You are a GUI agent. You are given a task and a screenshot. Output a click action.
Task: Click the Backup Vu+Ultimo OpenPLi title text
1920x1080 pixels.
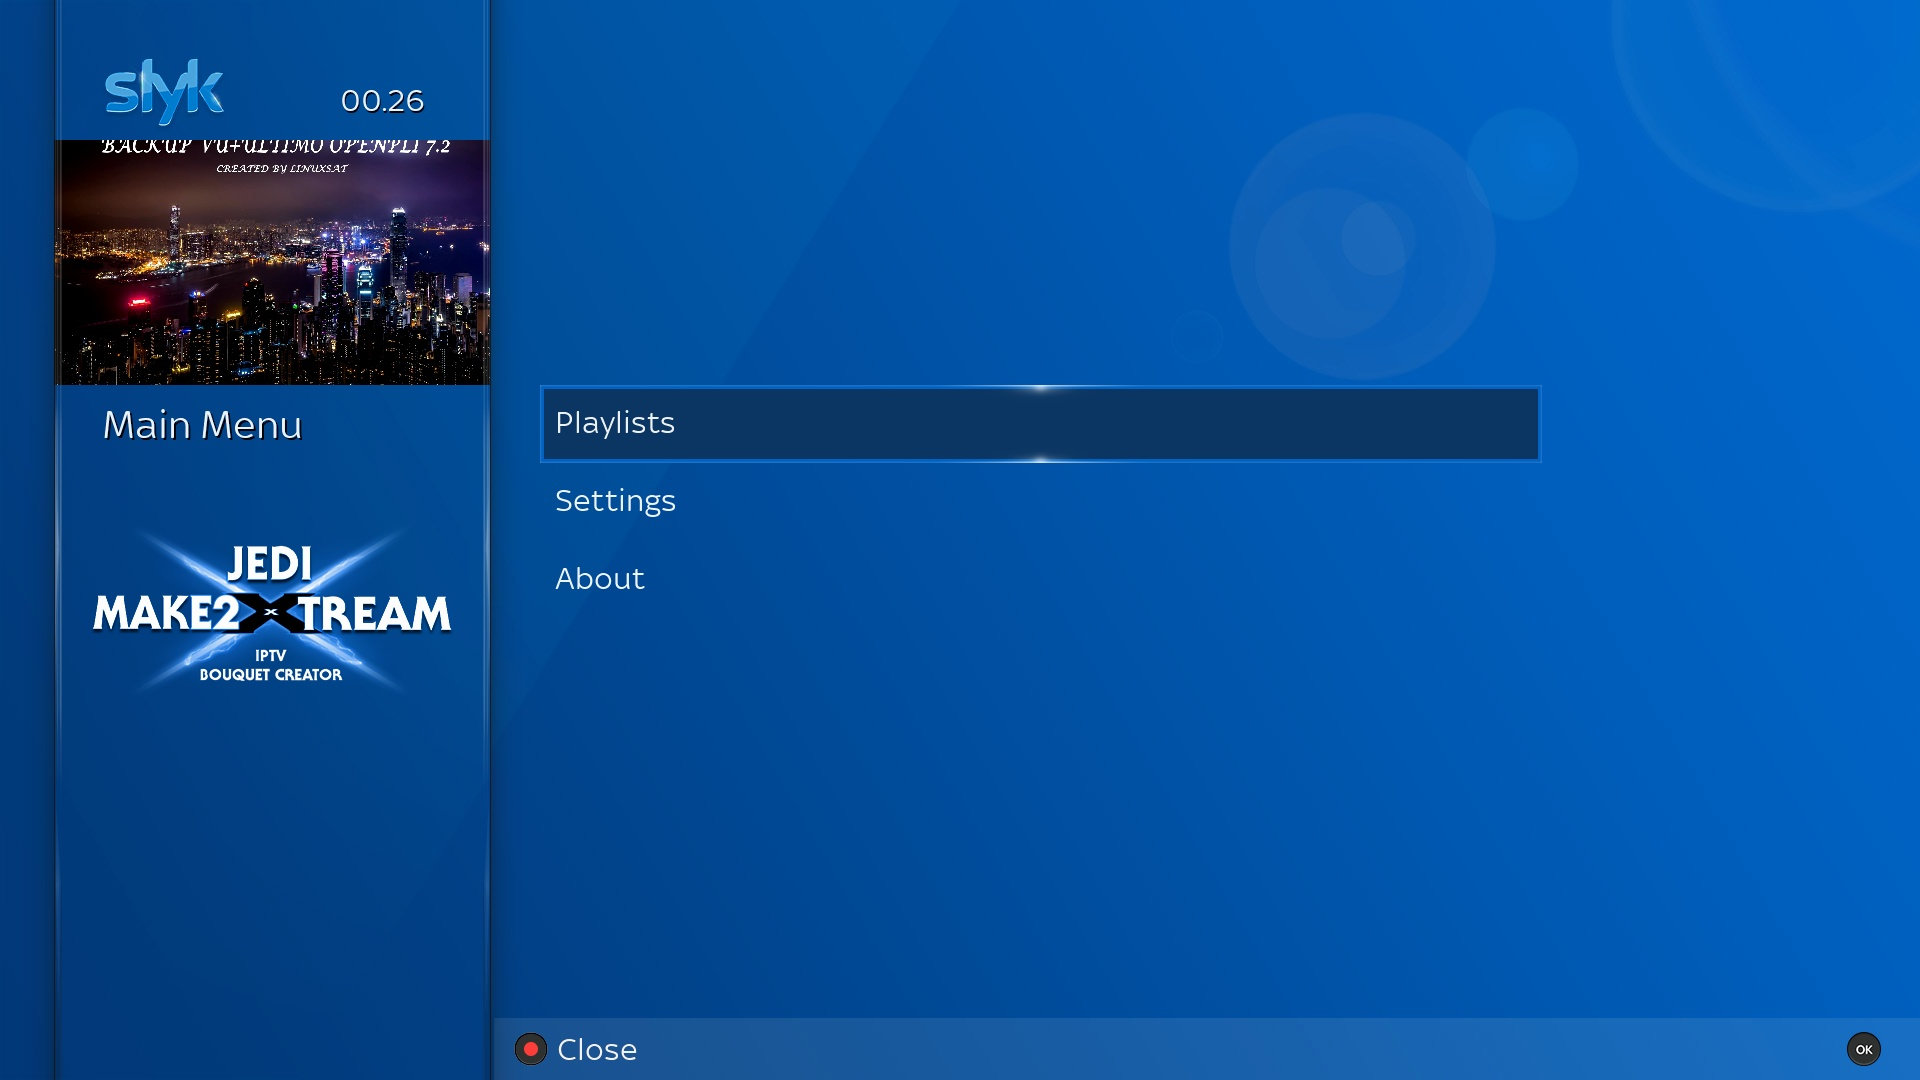click(x=276, y=147)
